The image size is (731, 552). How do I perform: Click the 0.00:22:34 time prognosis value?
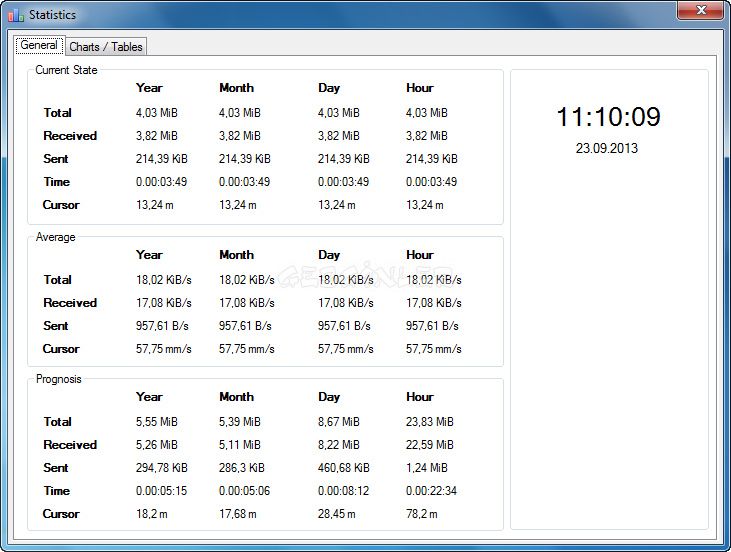coord(431,491)
